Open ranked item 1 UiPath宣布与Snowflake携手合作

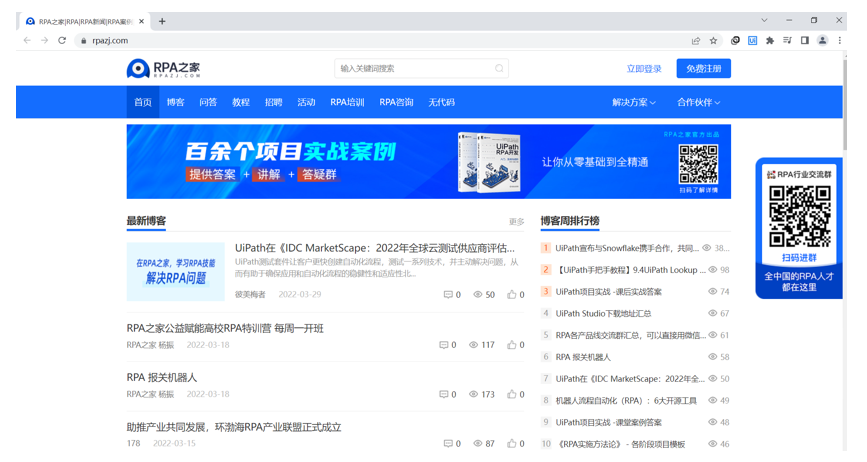(627, 248)
